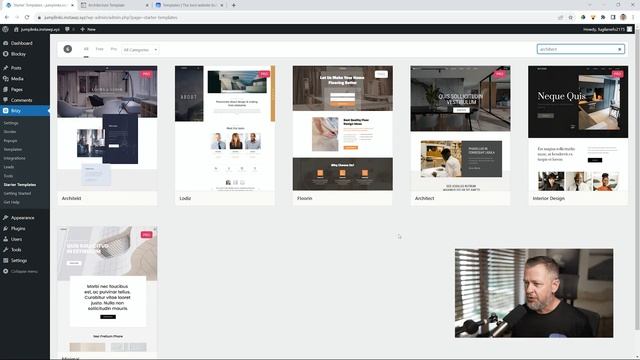Click the Posts pin icon
Screen dimensions: 640x360
[x=5, y=68]
